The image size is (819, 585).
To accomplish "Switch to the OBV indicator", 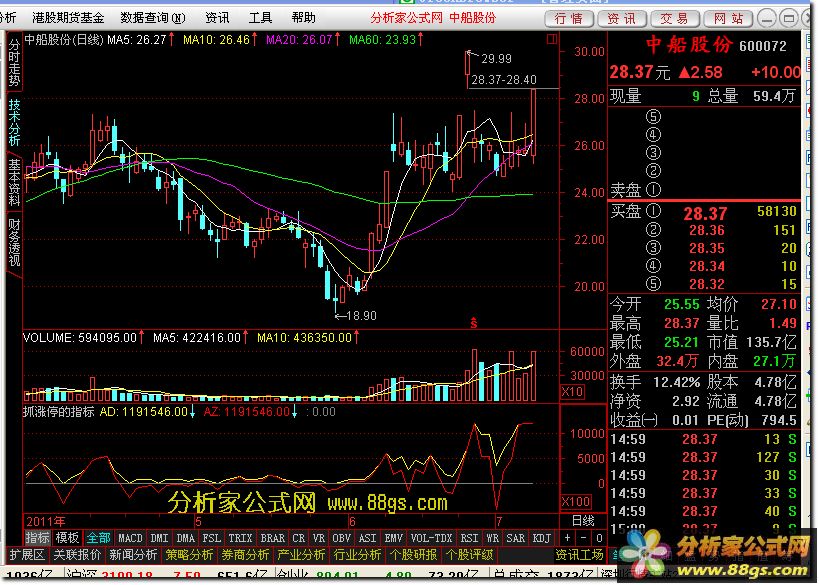I will pos(342,537).
